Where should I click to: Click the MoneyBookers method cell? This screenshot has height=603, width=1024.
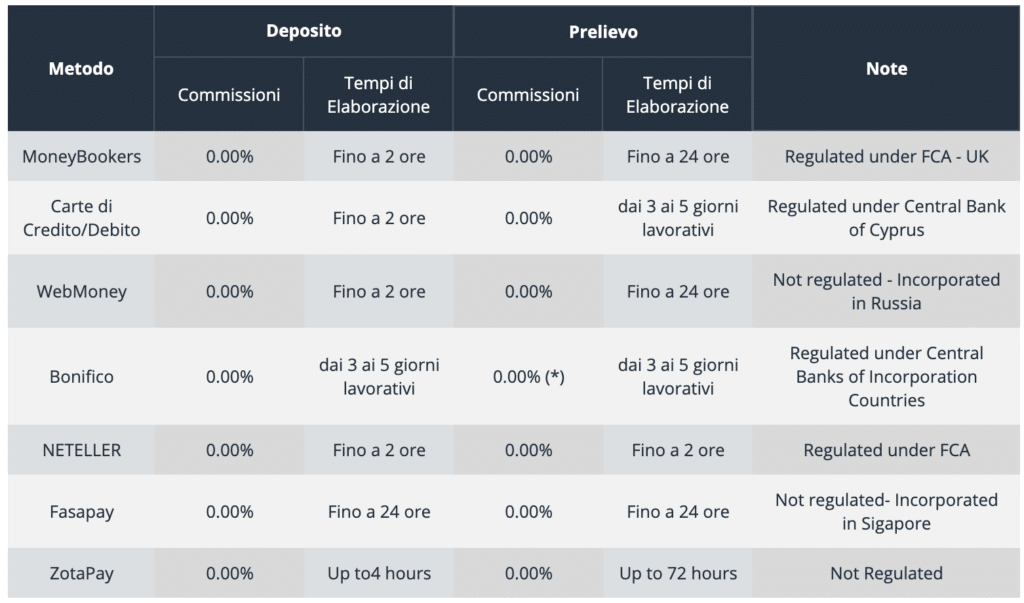[x=81, y=156]
